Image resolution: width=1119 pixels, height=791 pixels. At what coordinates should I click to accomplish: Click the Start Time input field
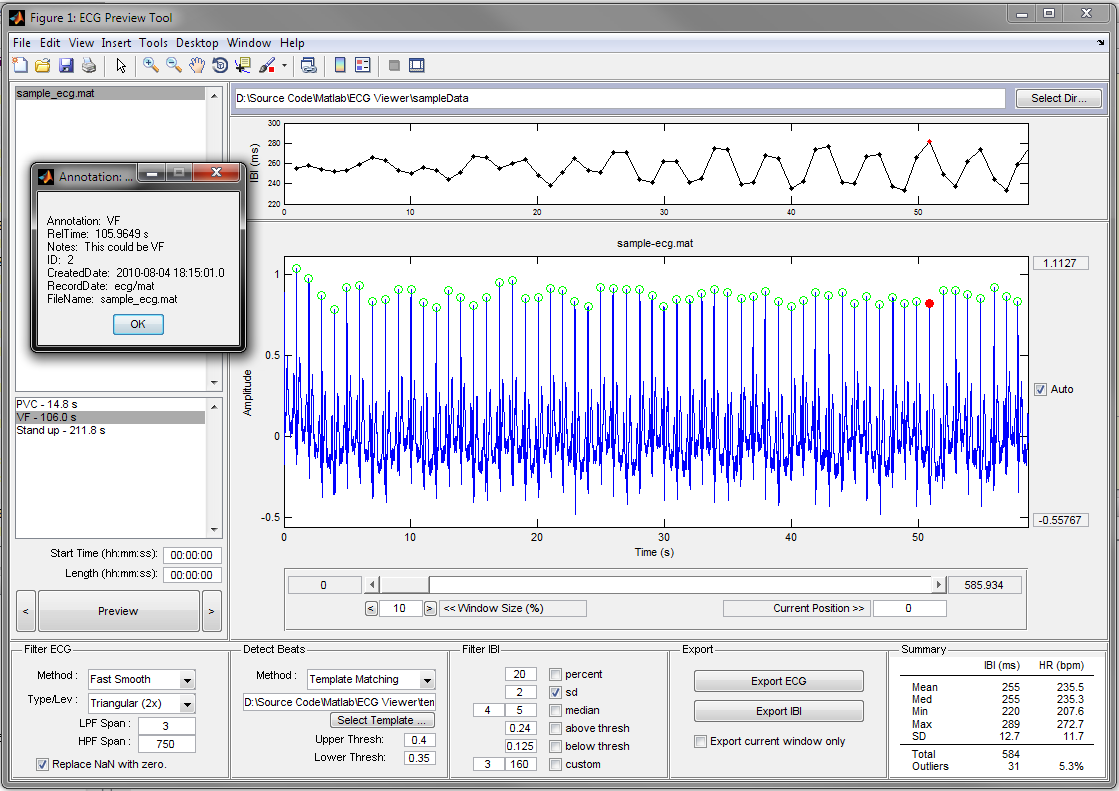click(x=192, y=555)
